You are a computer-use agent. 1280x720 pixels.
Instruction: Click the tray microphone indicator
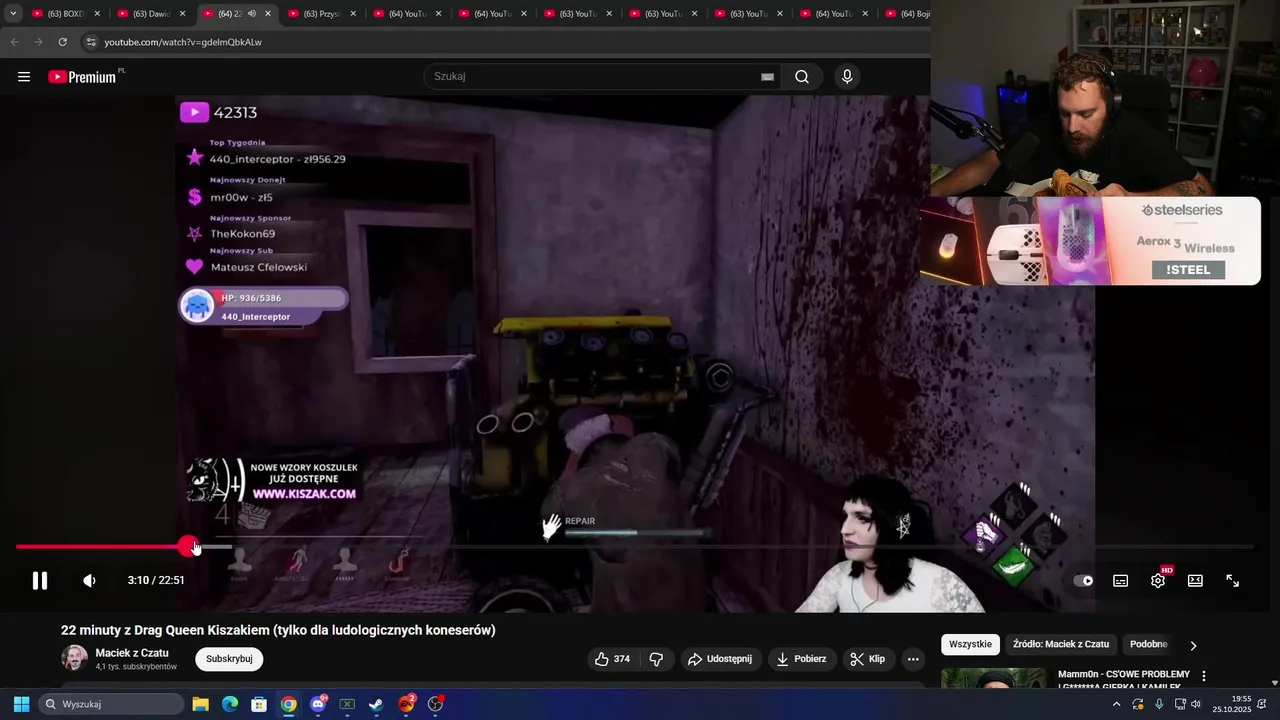(1159, 704)
